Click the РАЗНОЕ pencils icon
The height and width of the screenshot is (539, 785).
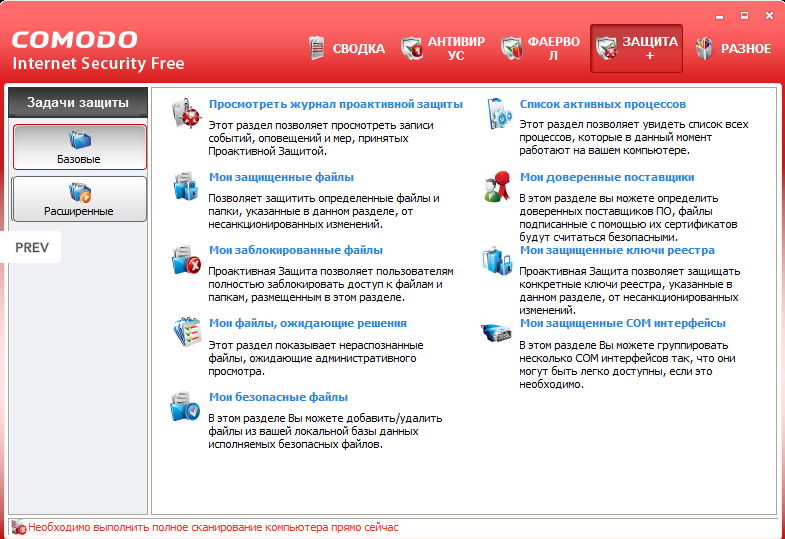point(704,48)
